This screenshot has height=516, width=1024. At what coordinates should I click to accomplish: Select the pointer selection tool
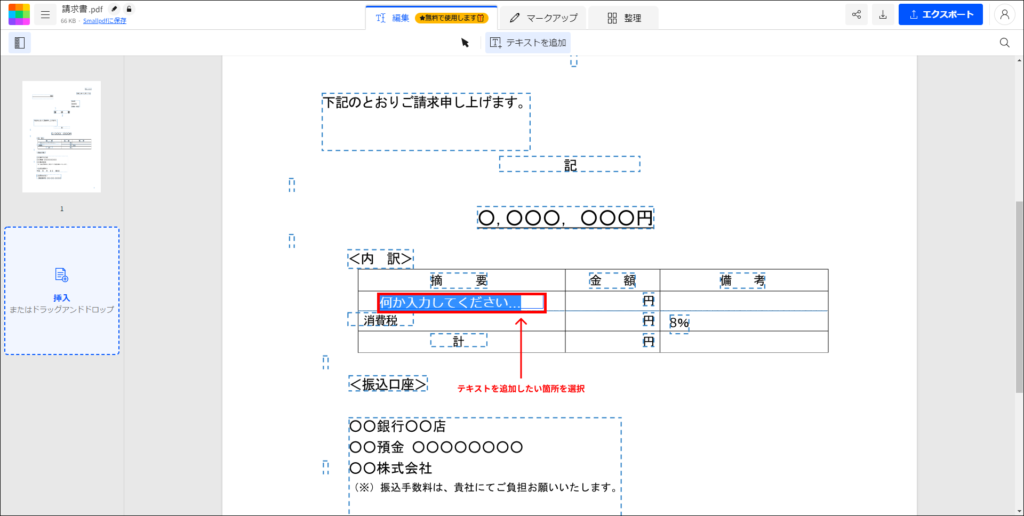465,42
